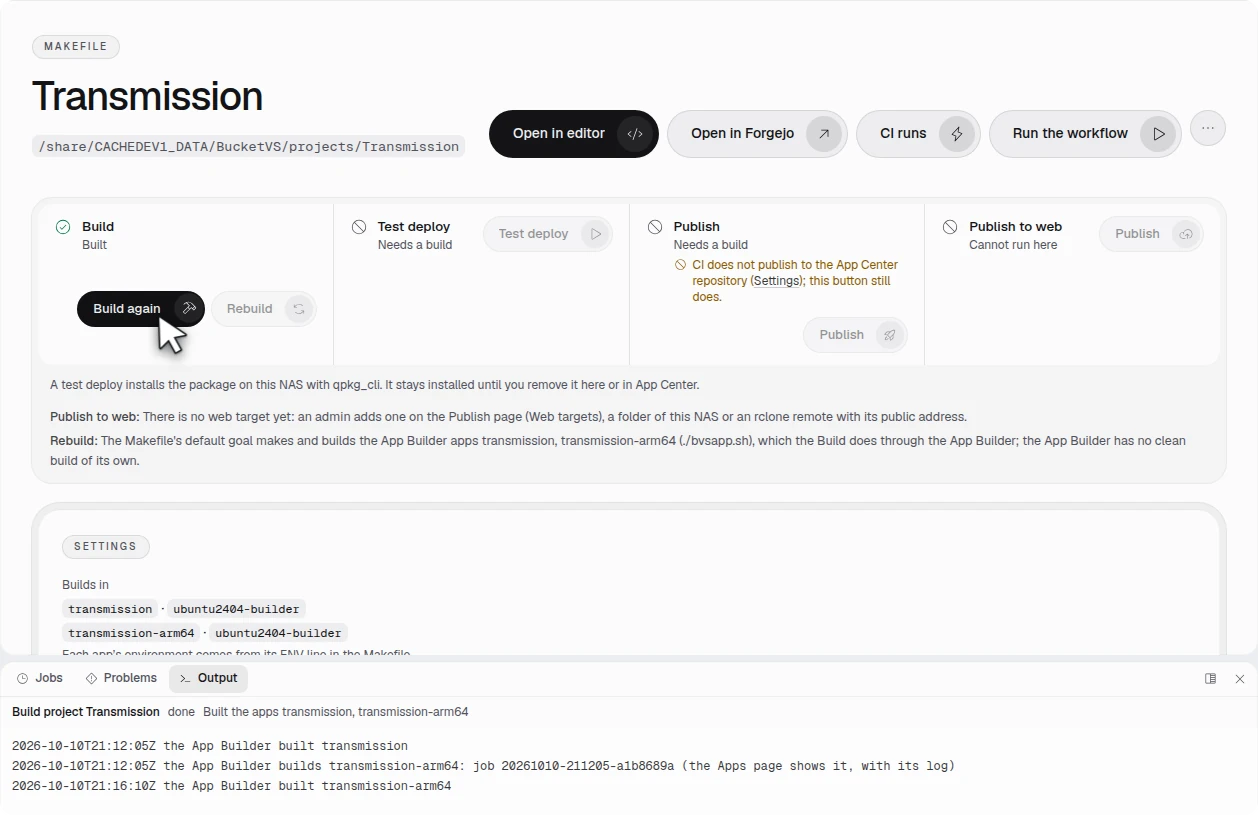Close the output panel
This screenshot has width=1258, height=815.
click(1240, 679)
